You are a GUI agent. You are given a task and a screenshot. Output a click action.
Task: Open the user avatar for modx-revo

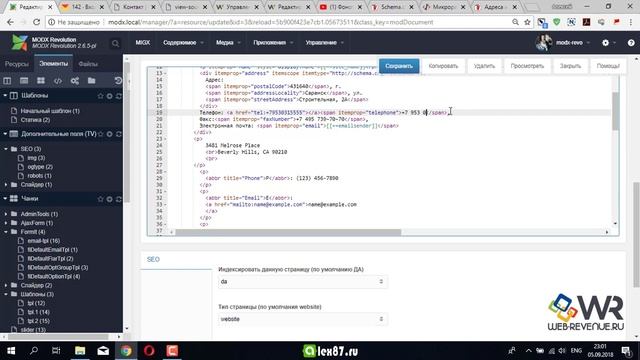click(543, 42)
